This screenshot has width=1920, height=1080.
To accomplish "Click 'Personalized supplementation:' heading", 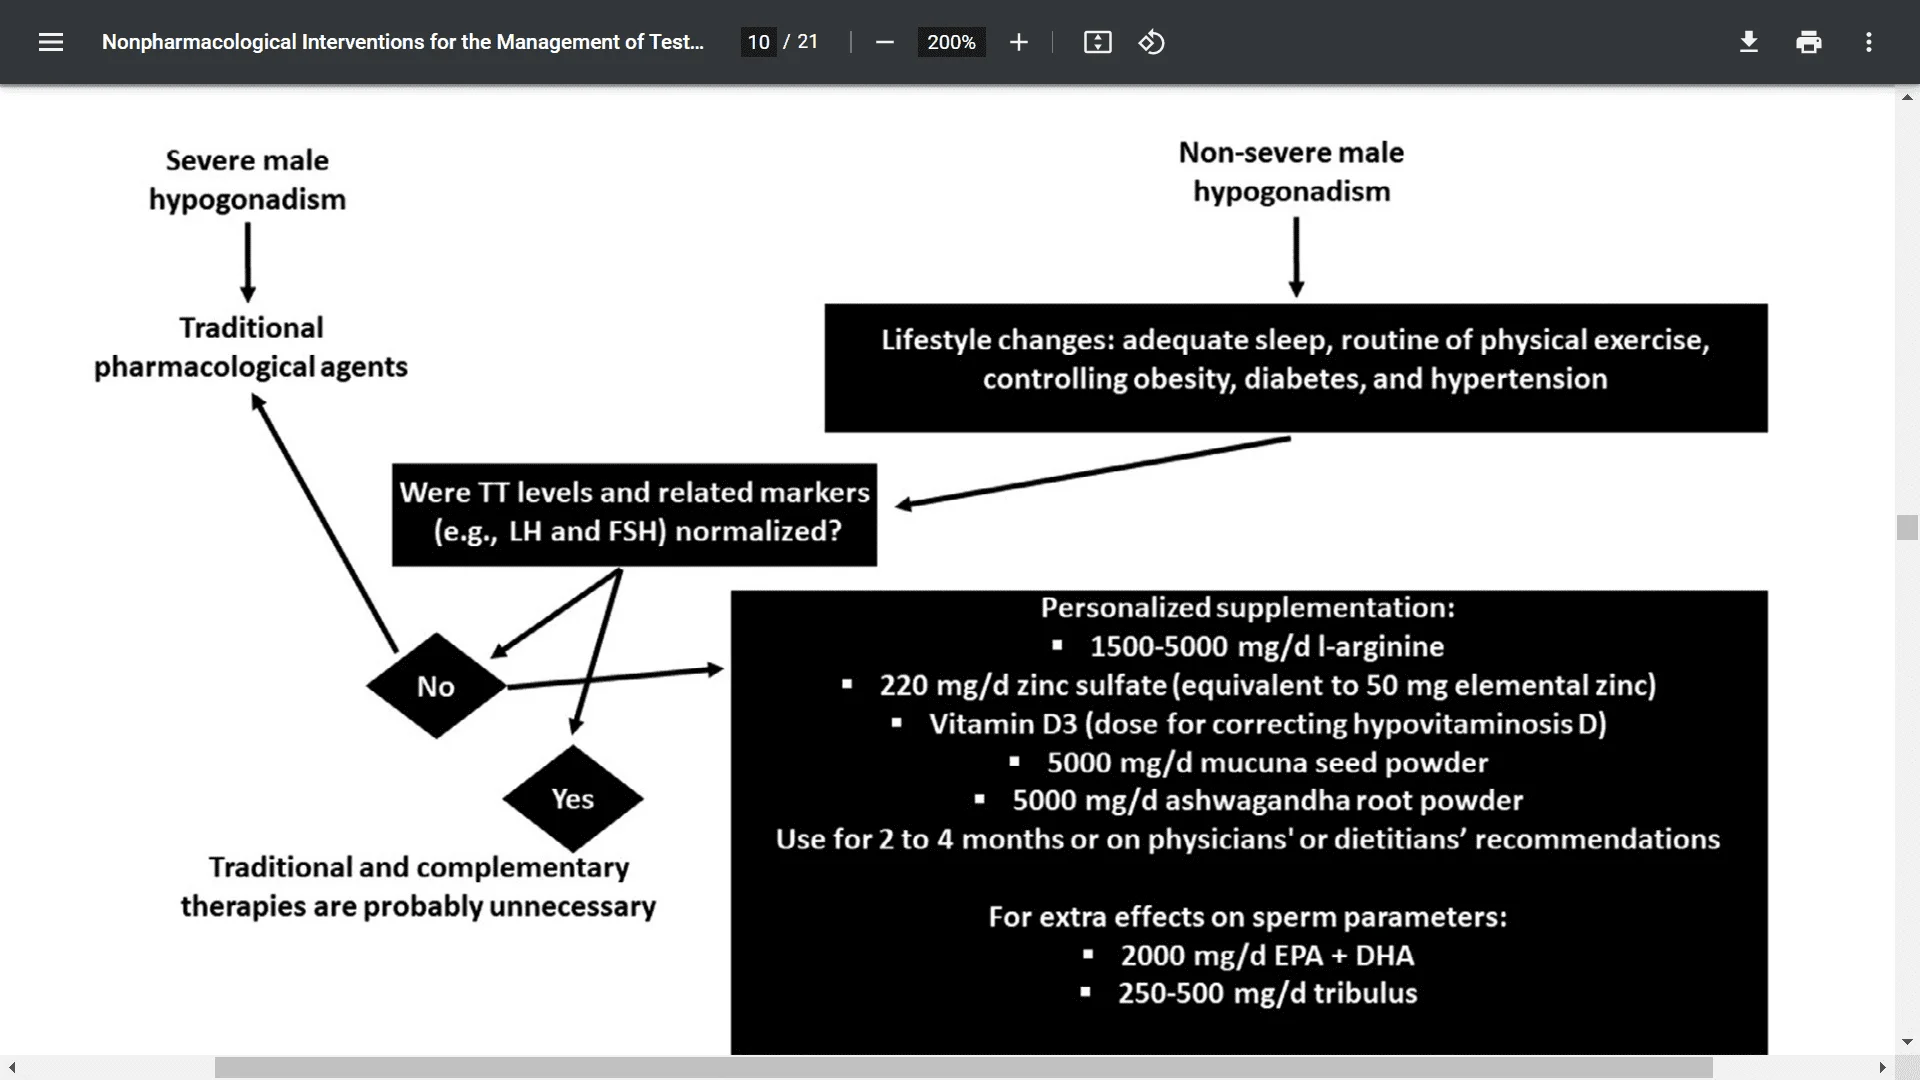I will 1248,608.
